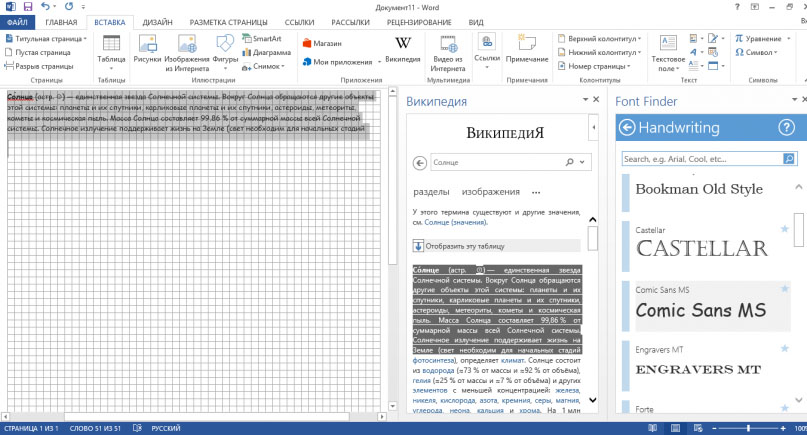Open Мои приложения dropdown arrow
807x435 pixels.
pyautogui.click(x=379, y=62)
